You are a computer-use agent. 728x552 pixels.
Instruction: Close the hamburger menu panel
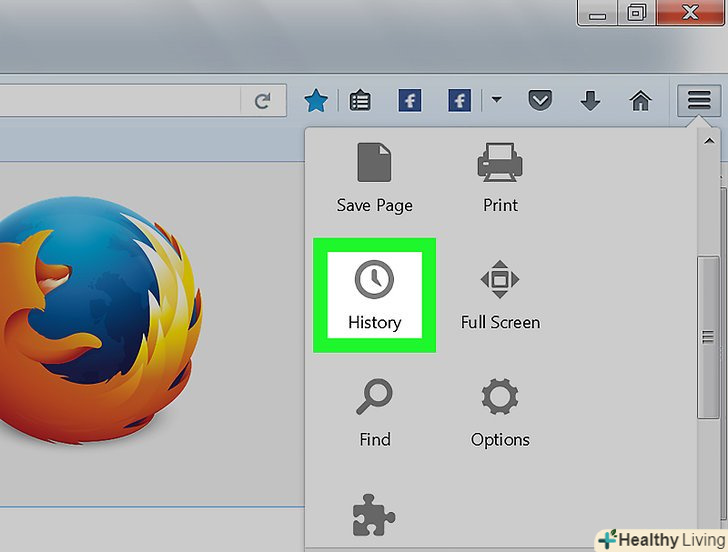click(x=698, y=100)
